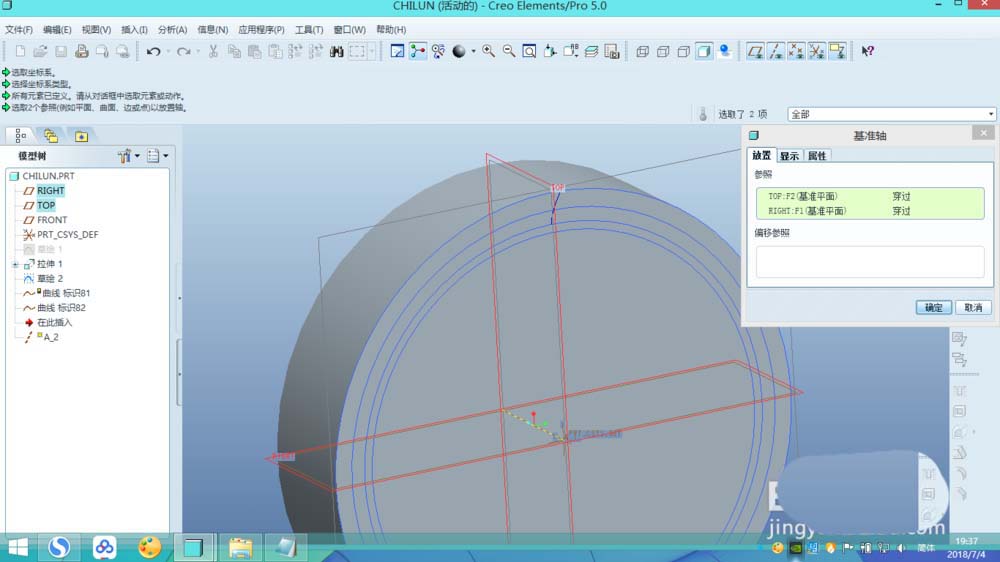Toggle datum point display

tap(796, 51)
